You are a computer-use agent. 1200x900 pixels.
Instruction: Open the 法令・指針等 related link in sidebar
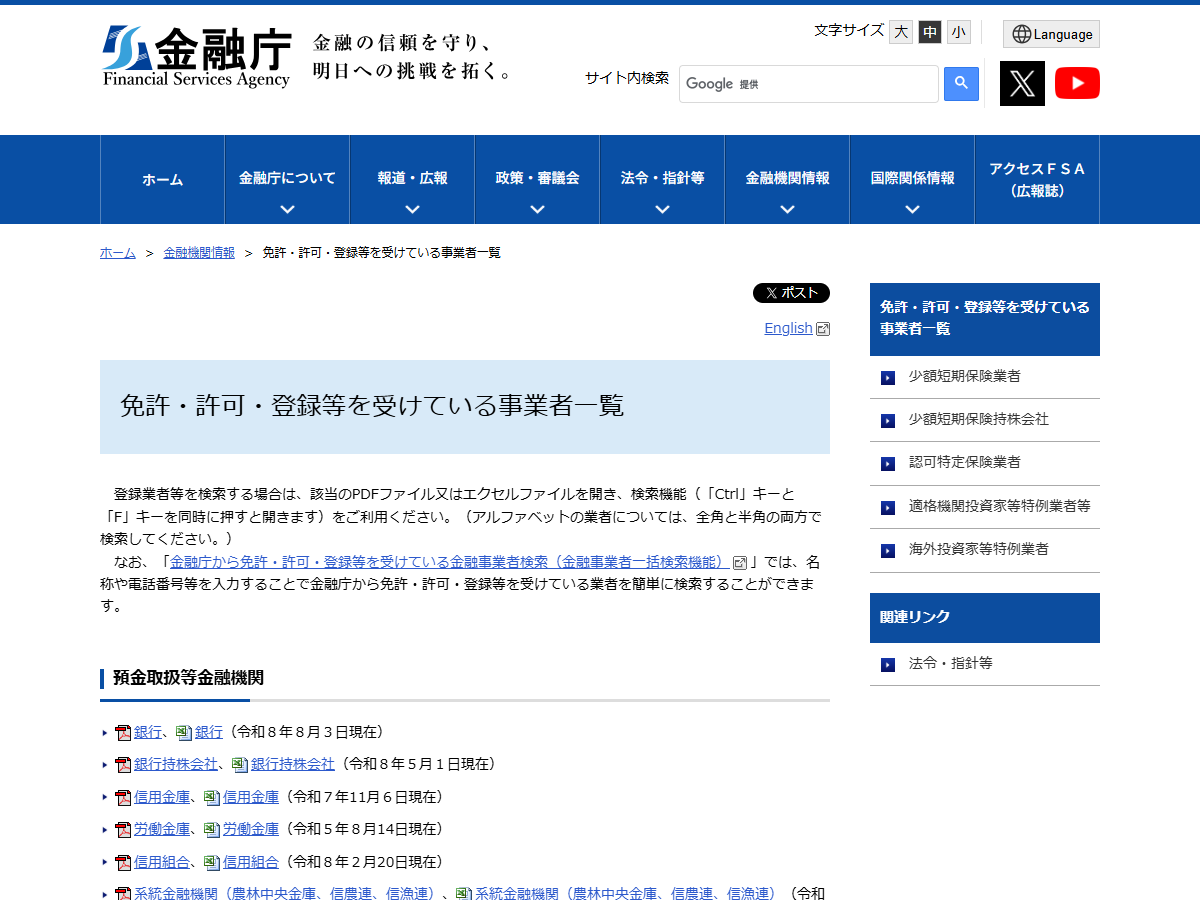[950, 664]
